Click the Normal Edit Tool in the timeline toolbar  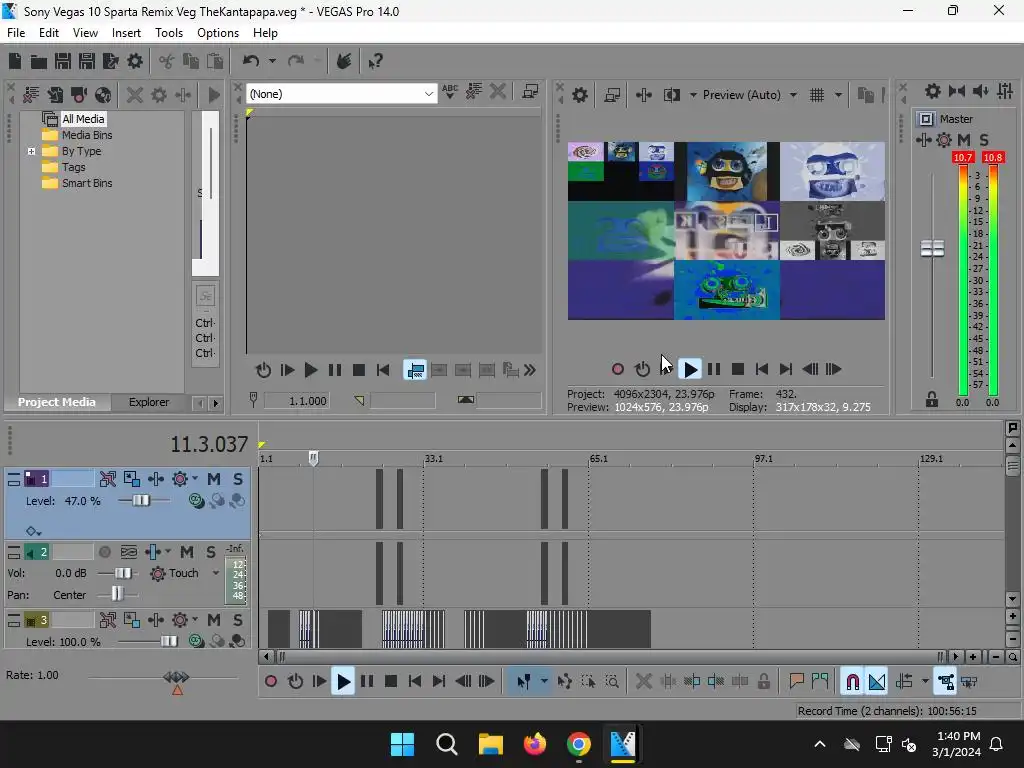pos(524,682)
